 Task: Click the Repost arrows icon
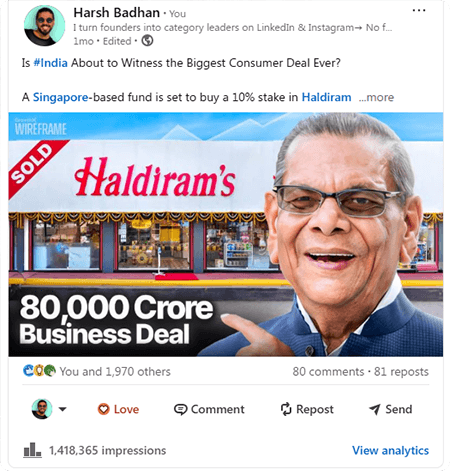click(286, 409)
